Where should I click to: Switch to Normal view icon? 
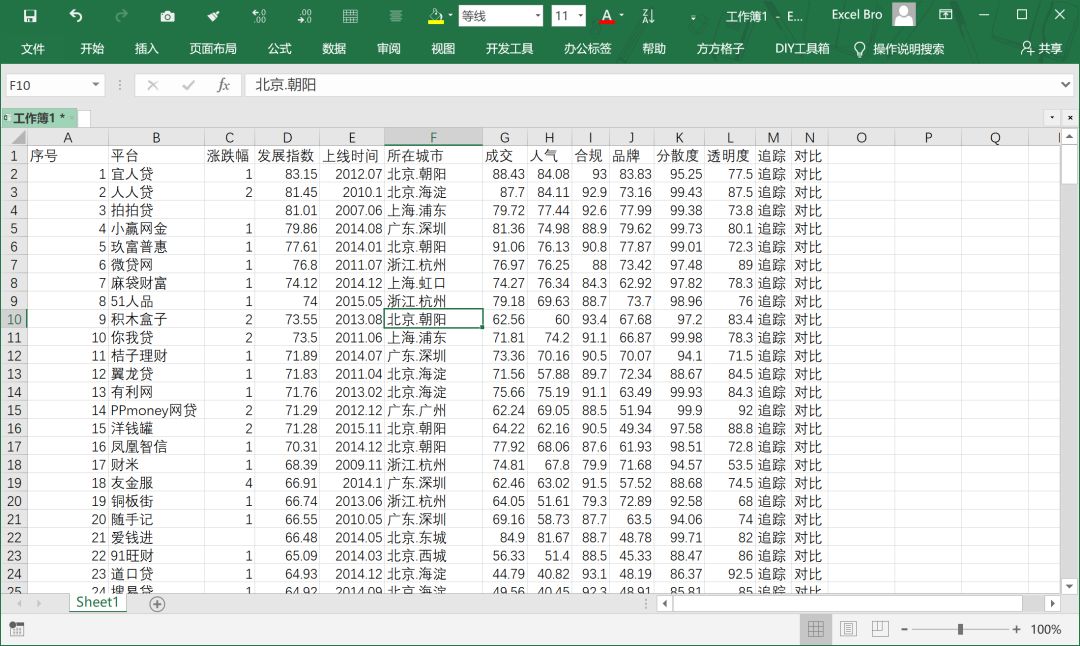point(816,629)
